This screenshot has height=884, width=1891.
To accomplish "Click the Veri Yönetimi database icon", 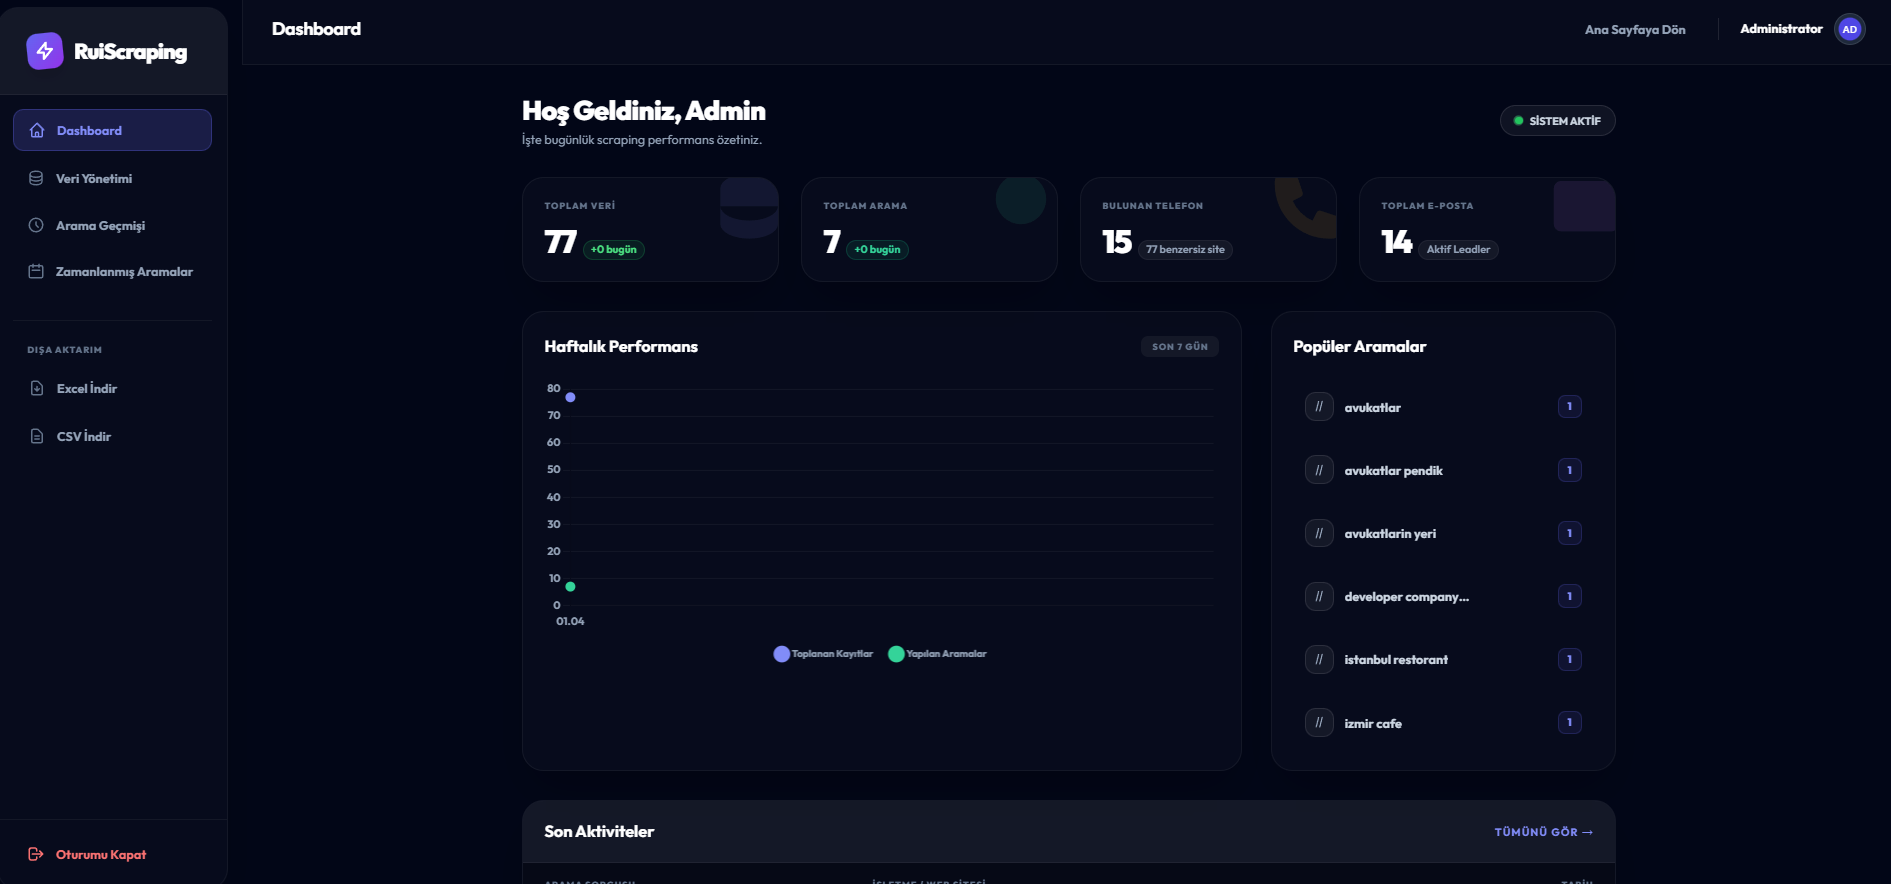I will [36, 178].
